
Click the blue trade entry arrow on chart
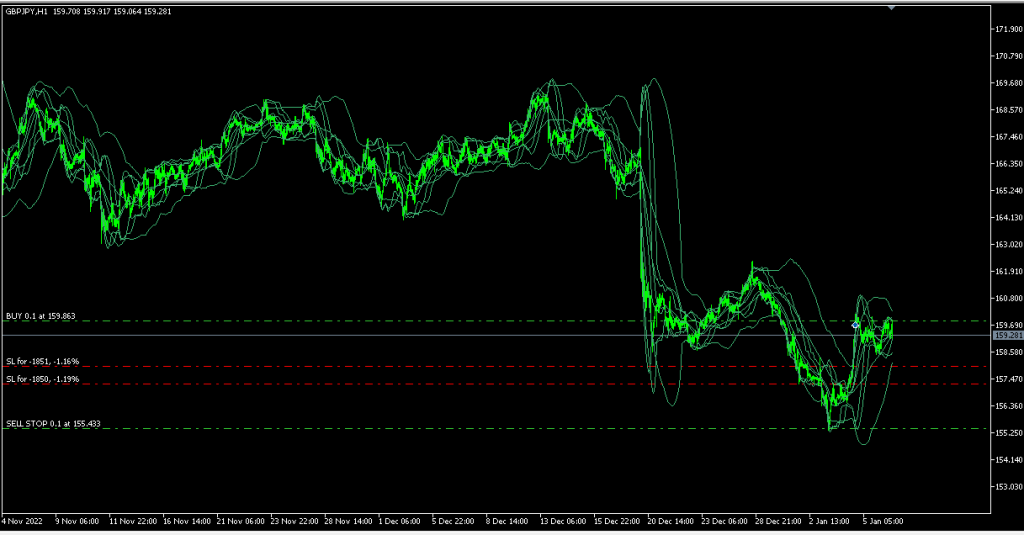[855, 325]
